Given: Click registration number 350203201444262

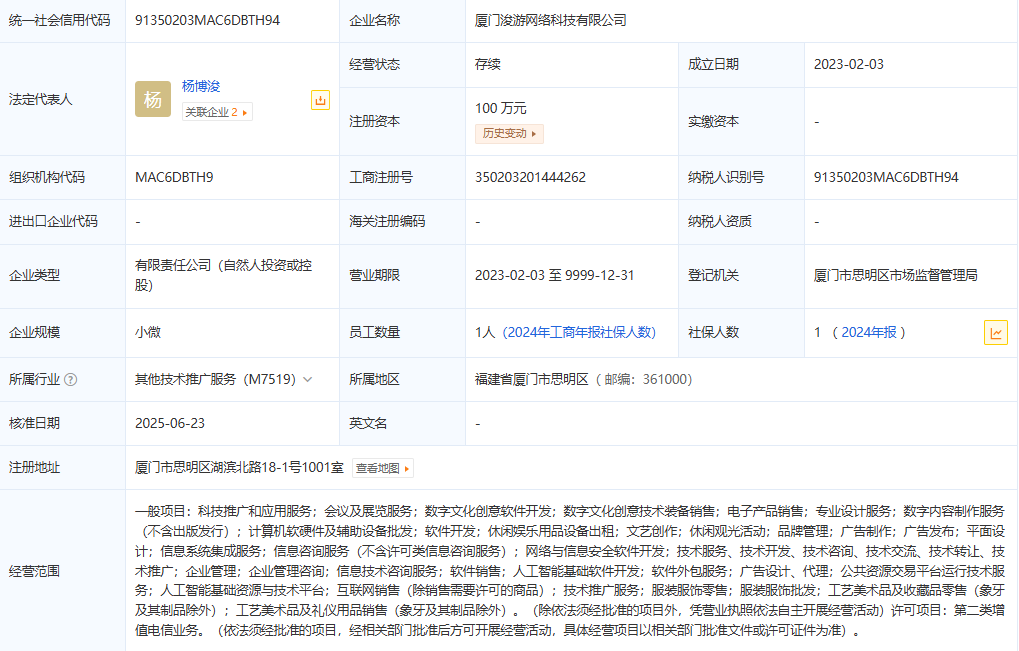Looking at the screenshot, I should [x=530, y=177].
